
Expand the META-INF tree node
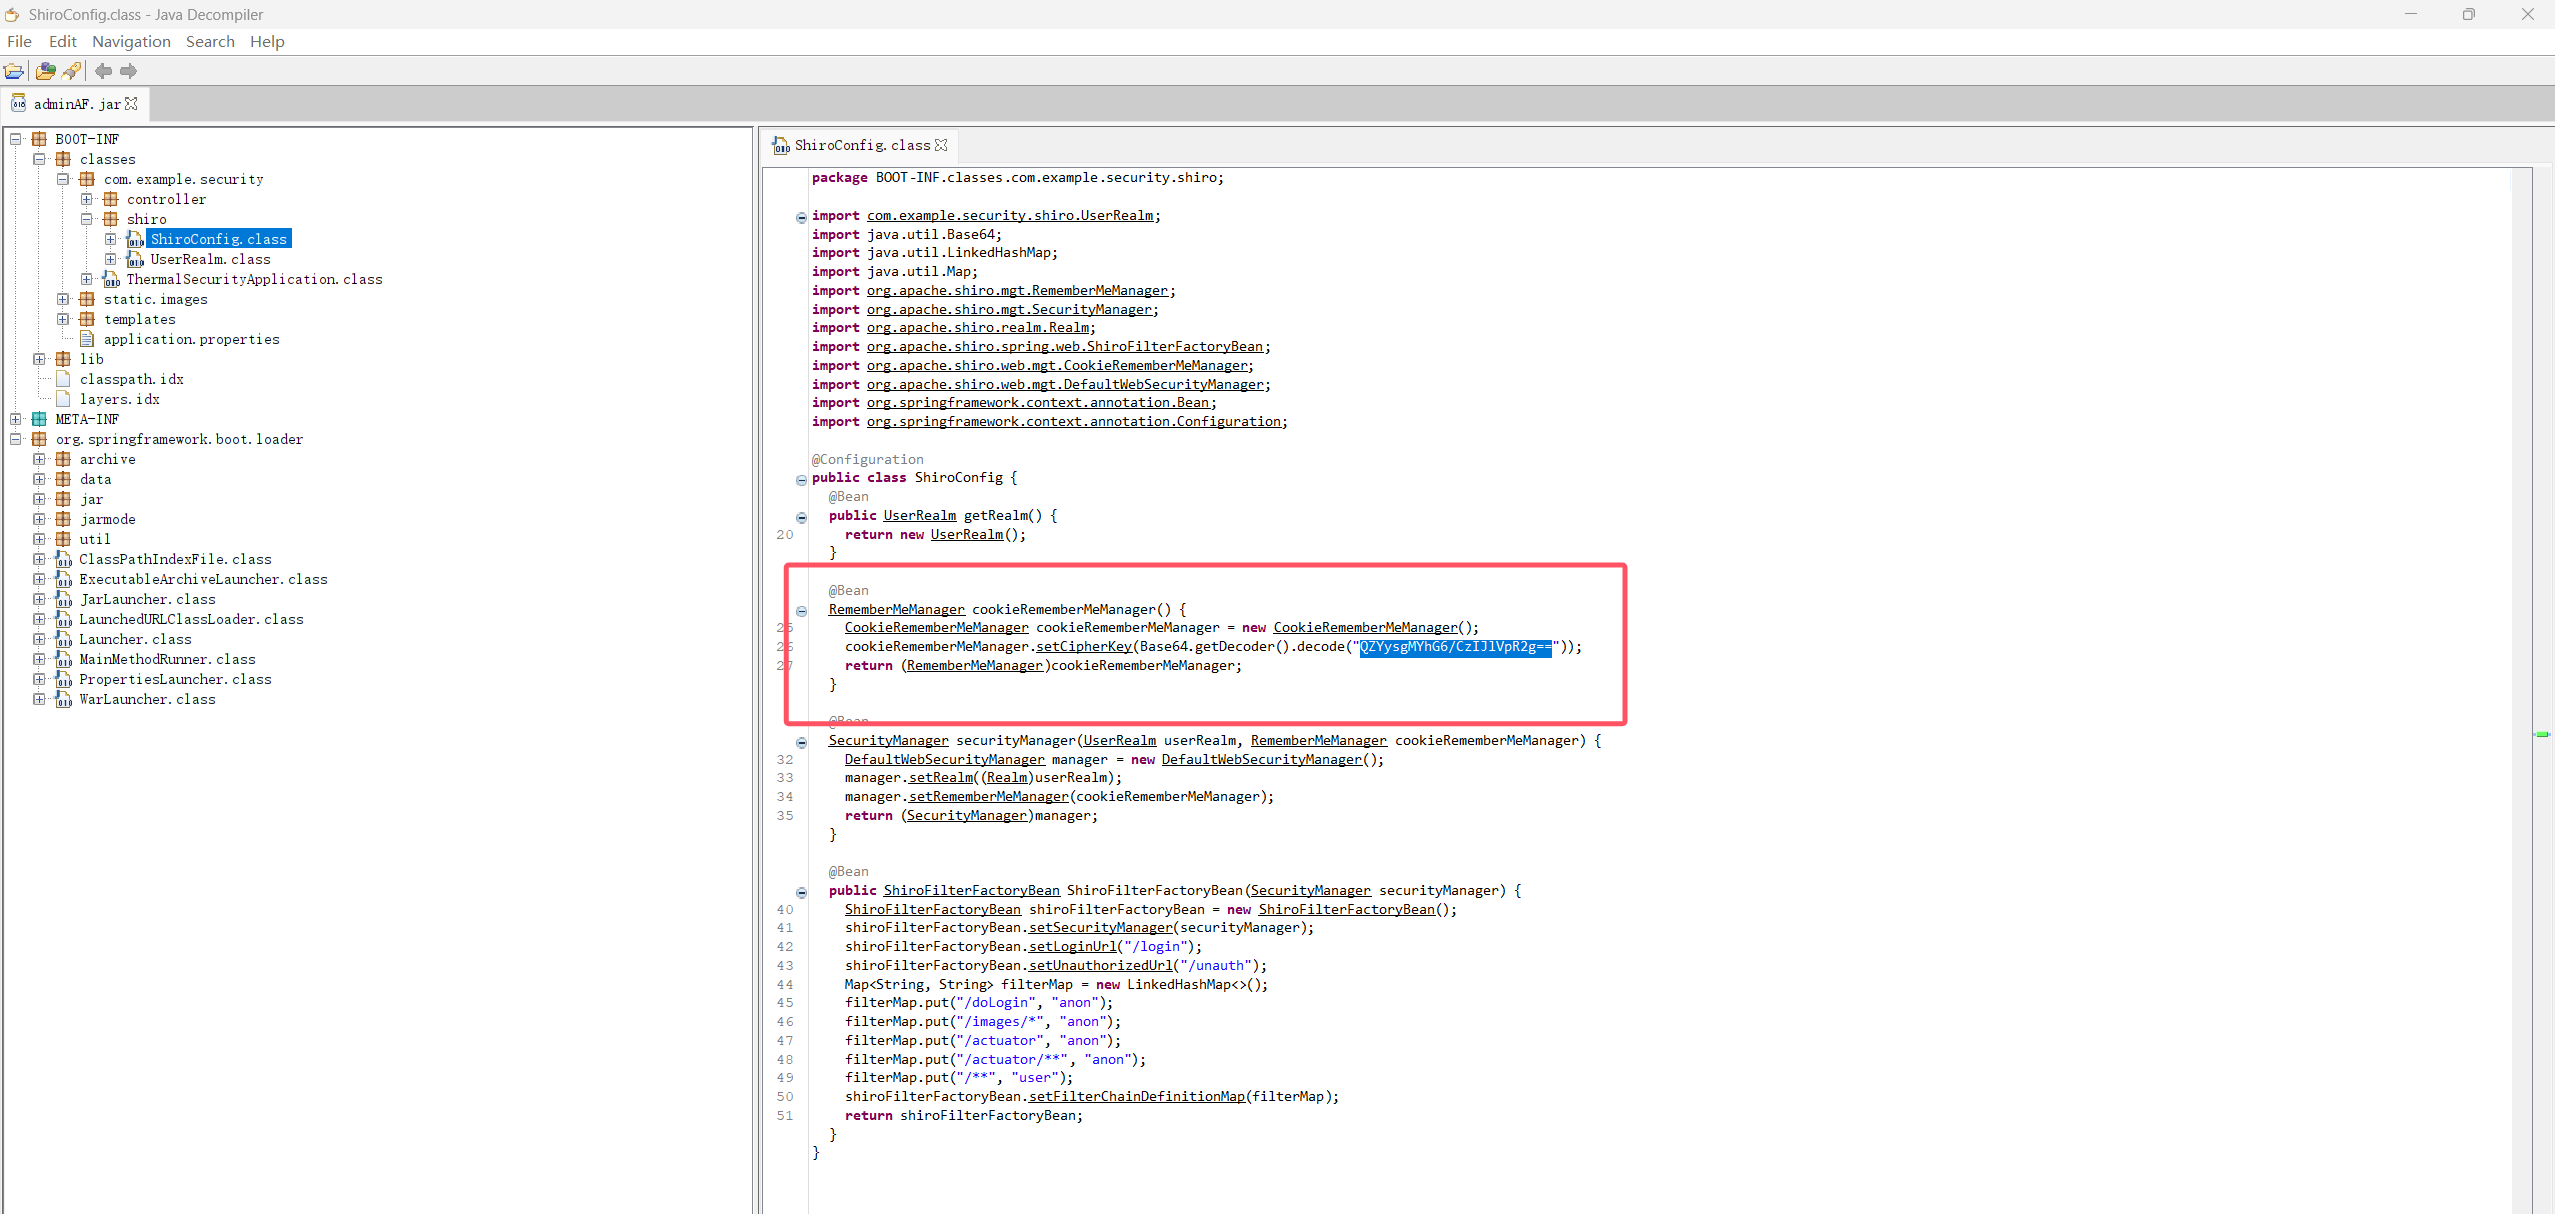pyautogui.click(x=15, y=419)
